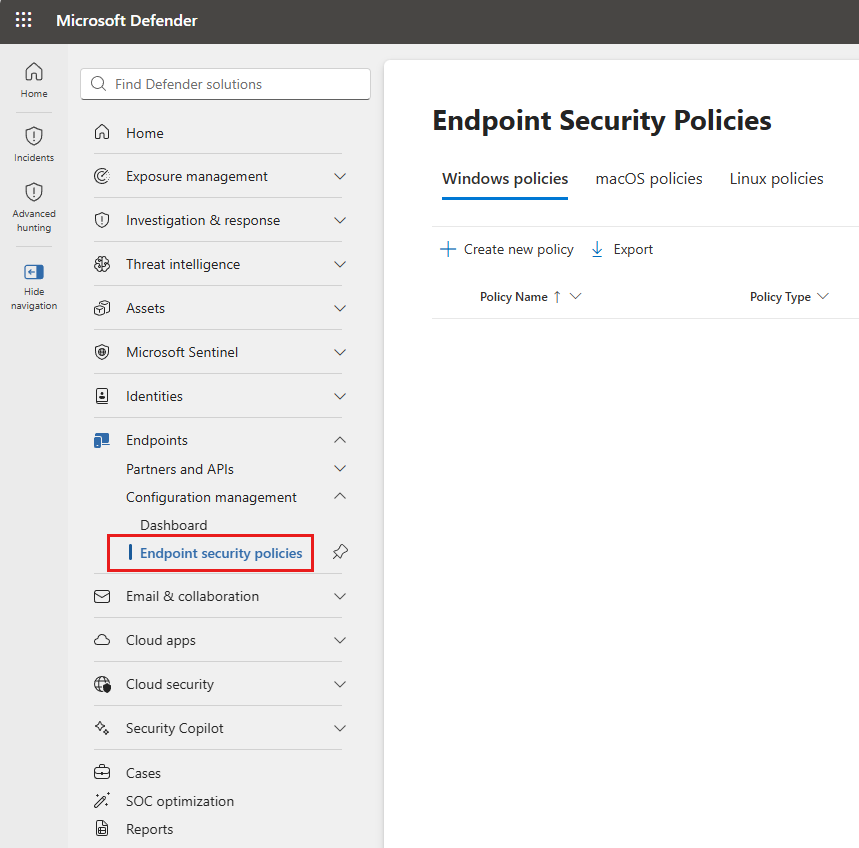The width and height of the screenshot is (859, 848).
Task: Click Email & collaboration envelope icon
Action: tap(102, 596)
